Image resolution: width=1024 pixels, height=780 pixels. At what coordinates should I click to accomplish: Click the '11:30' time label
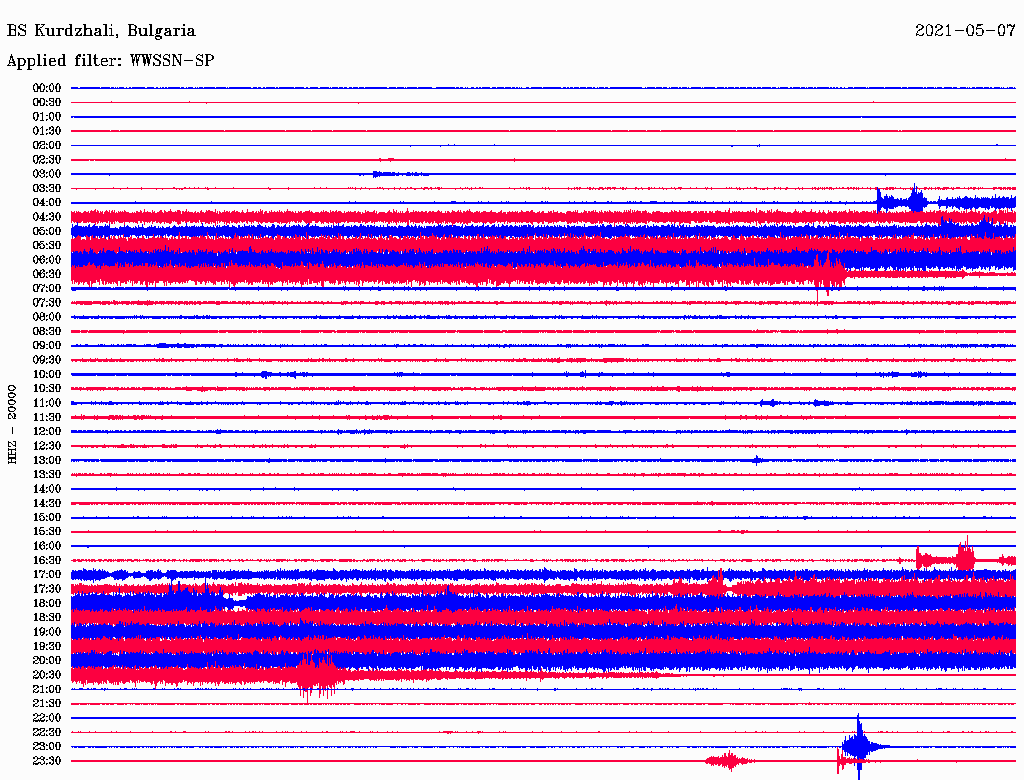47,417
